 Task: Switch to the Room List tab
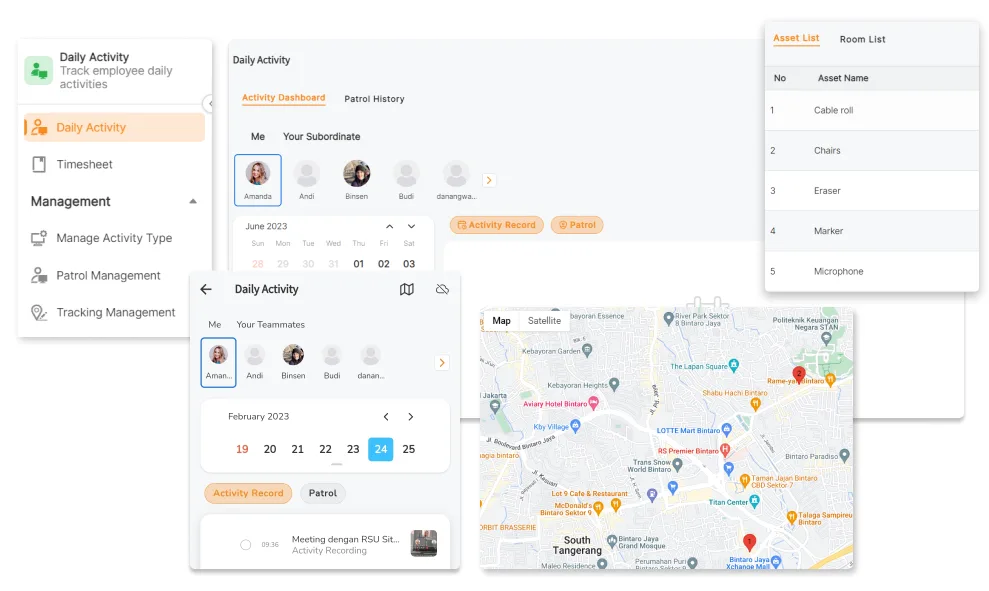[862, 39]
